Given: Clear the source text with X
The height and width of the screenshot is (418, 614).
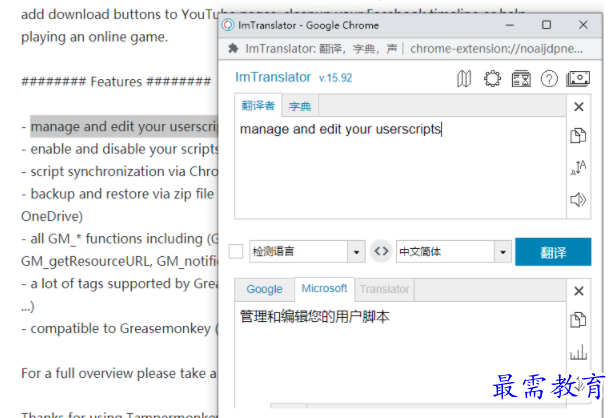Looking at the screenshot, I should click(579, 107).
